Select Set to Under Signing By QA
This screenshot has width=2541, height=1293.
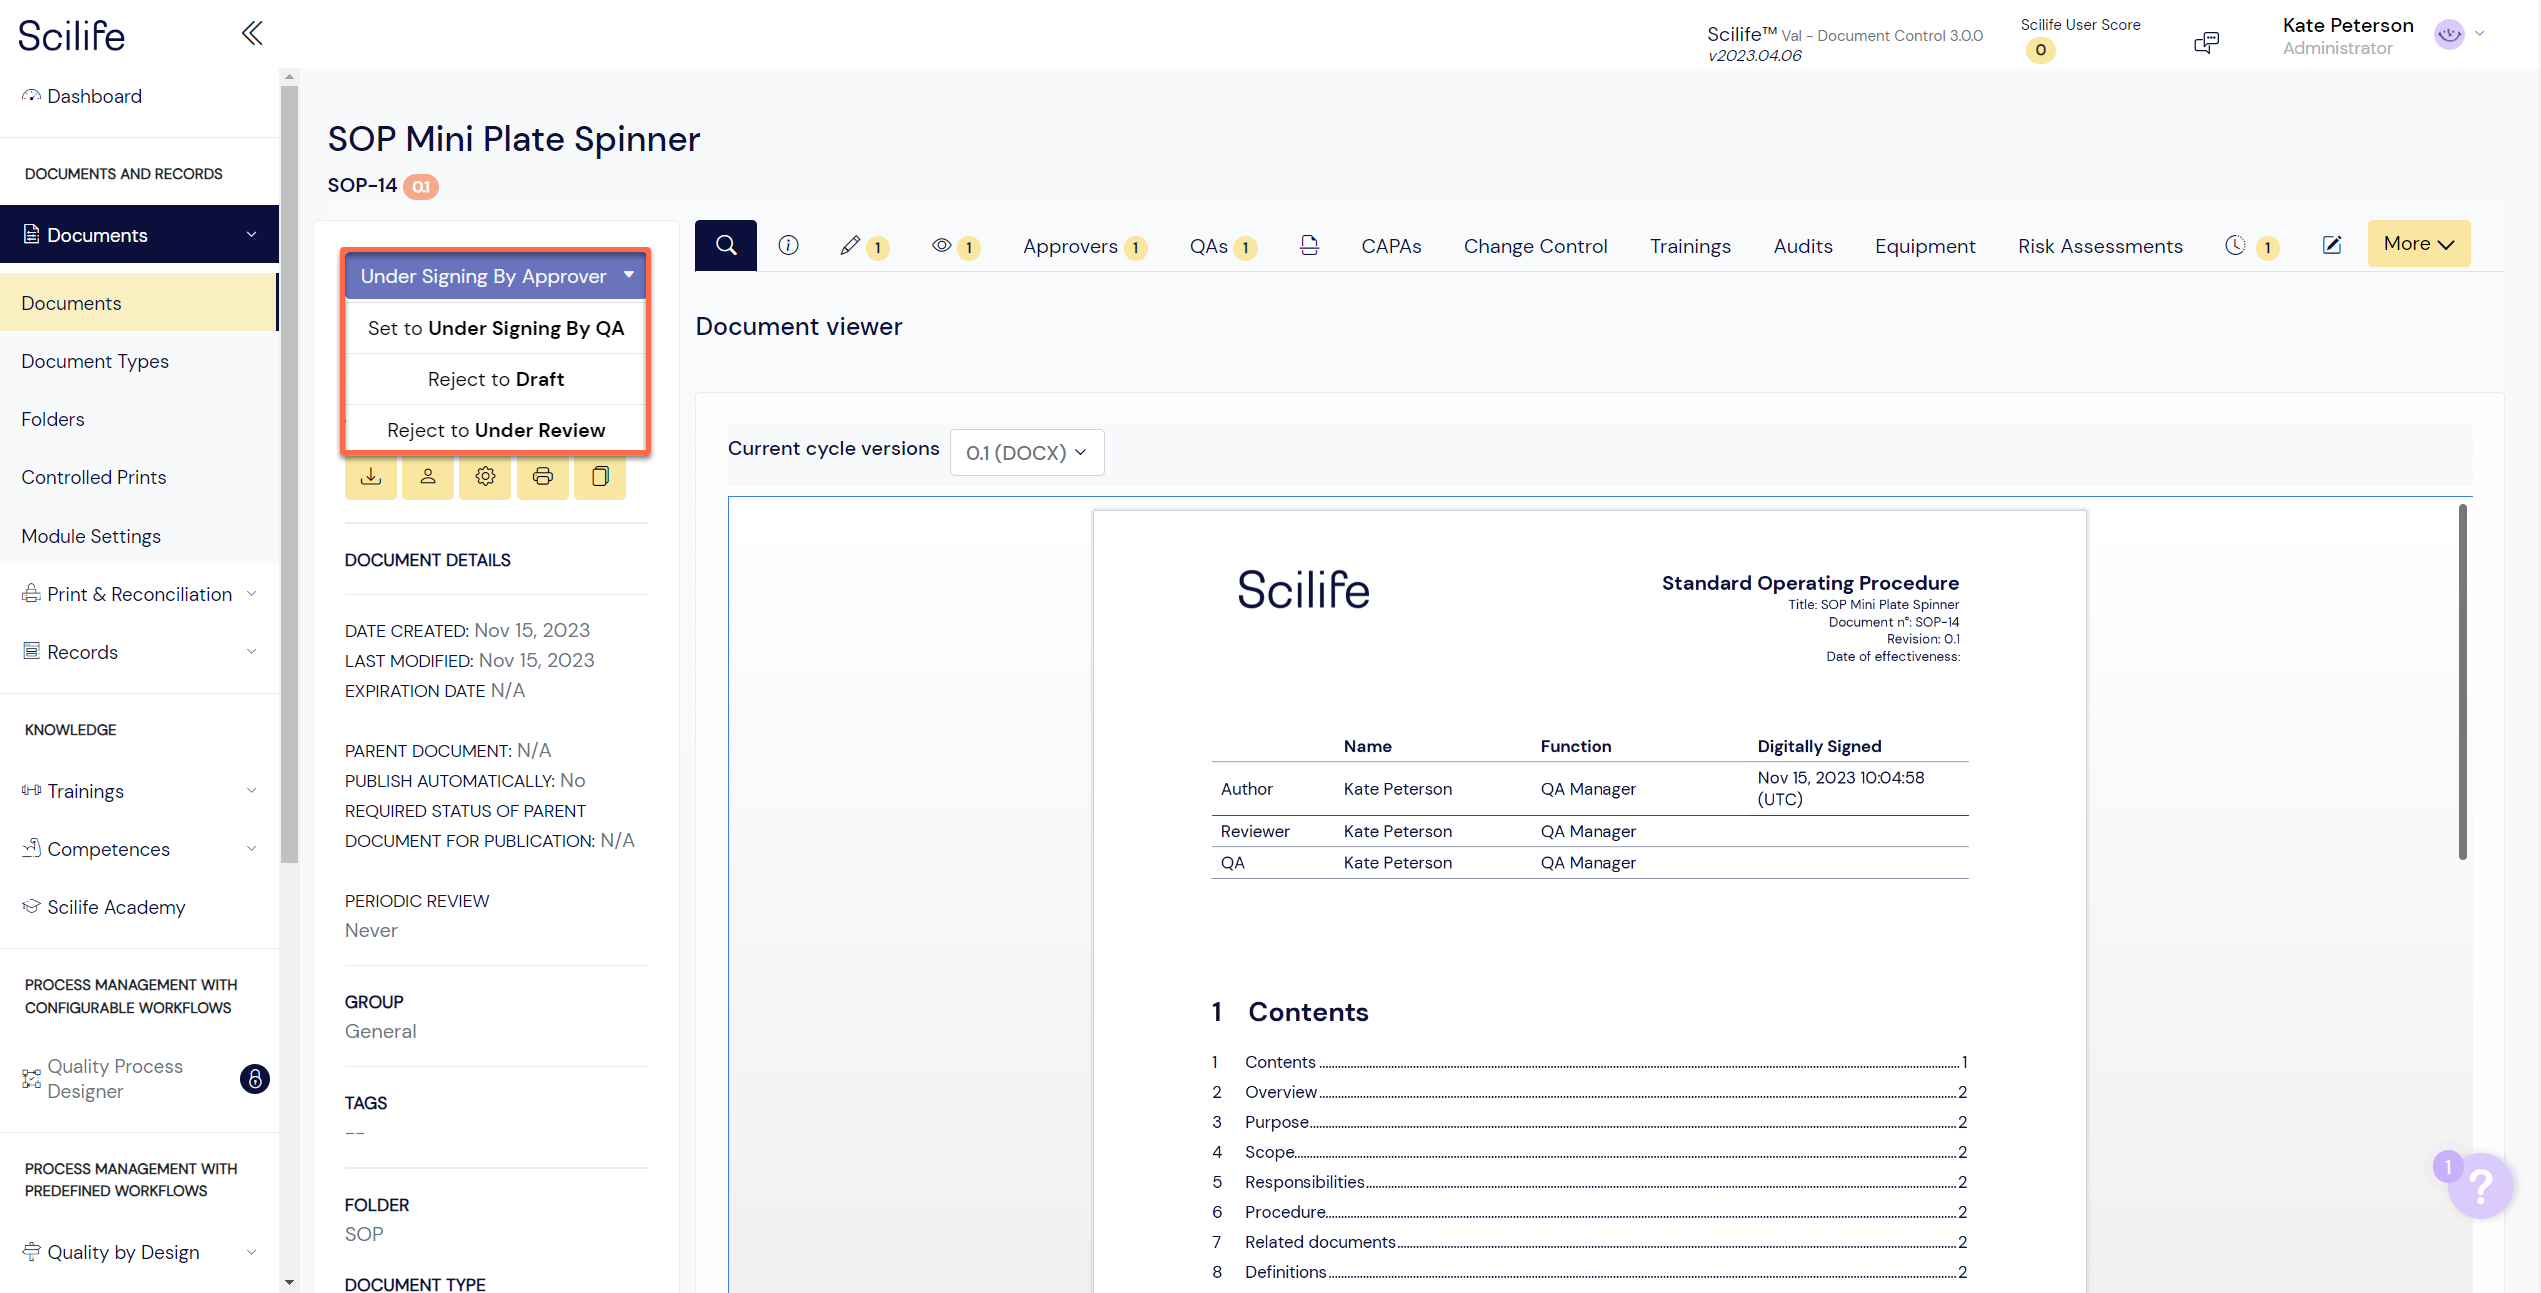(496, 328)
